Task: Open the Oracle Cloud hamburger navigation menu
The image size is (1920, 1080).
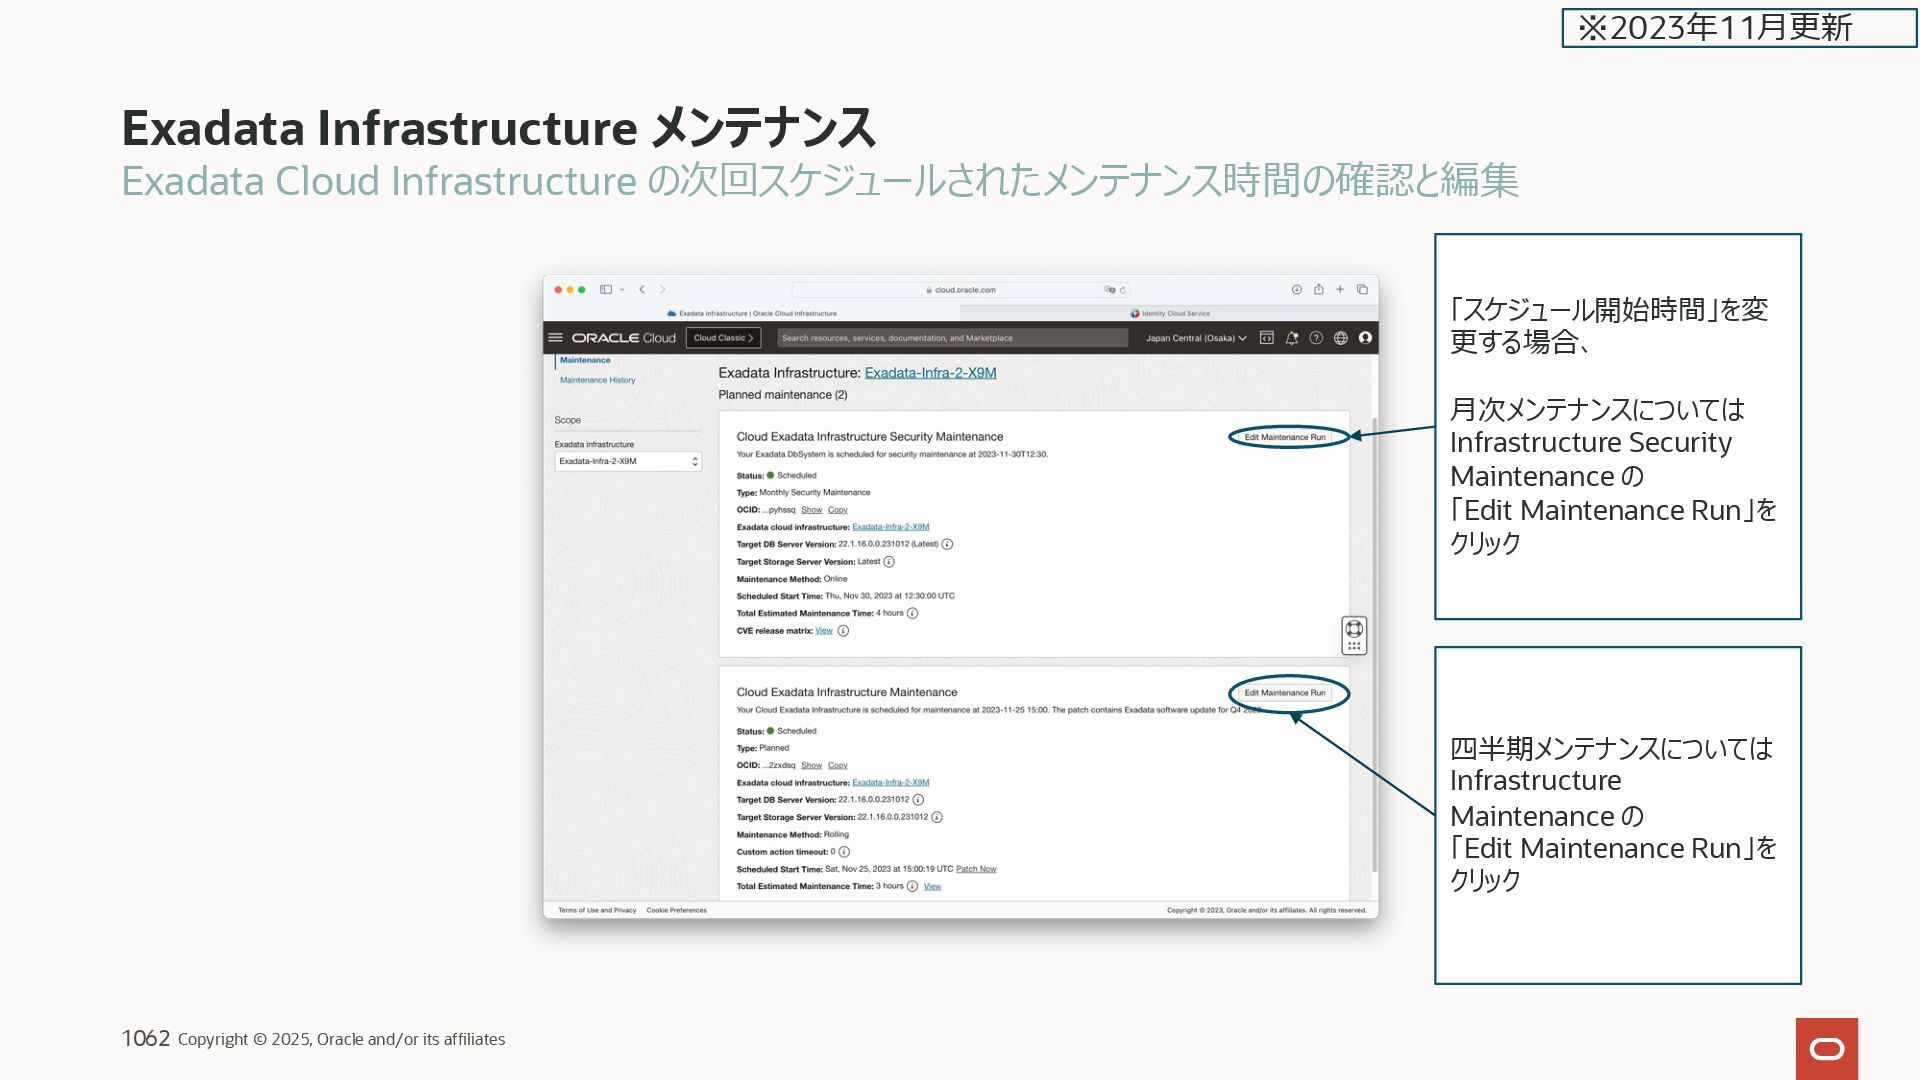Action: [x=555, y=338]
